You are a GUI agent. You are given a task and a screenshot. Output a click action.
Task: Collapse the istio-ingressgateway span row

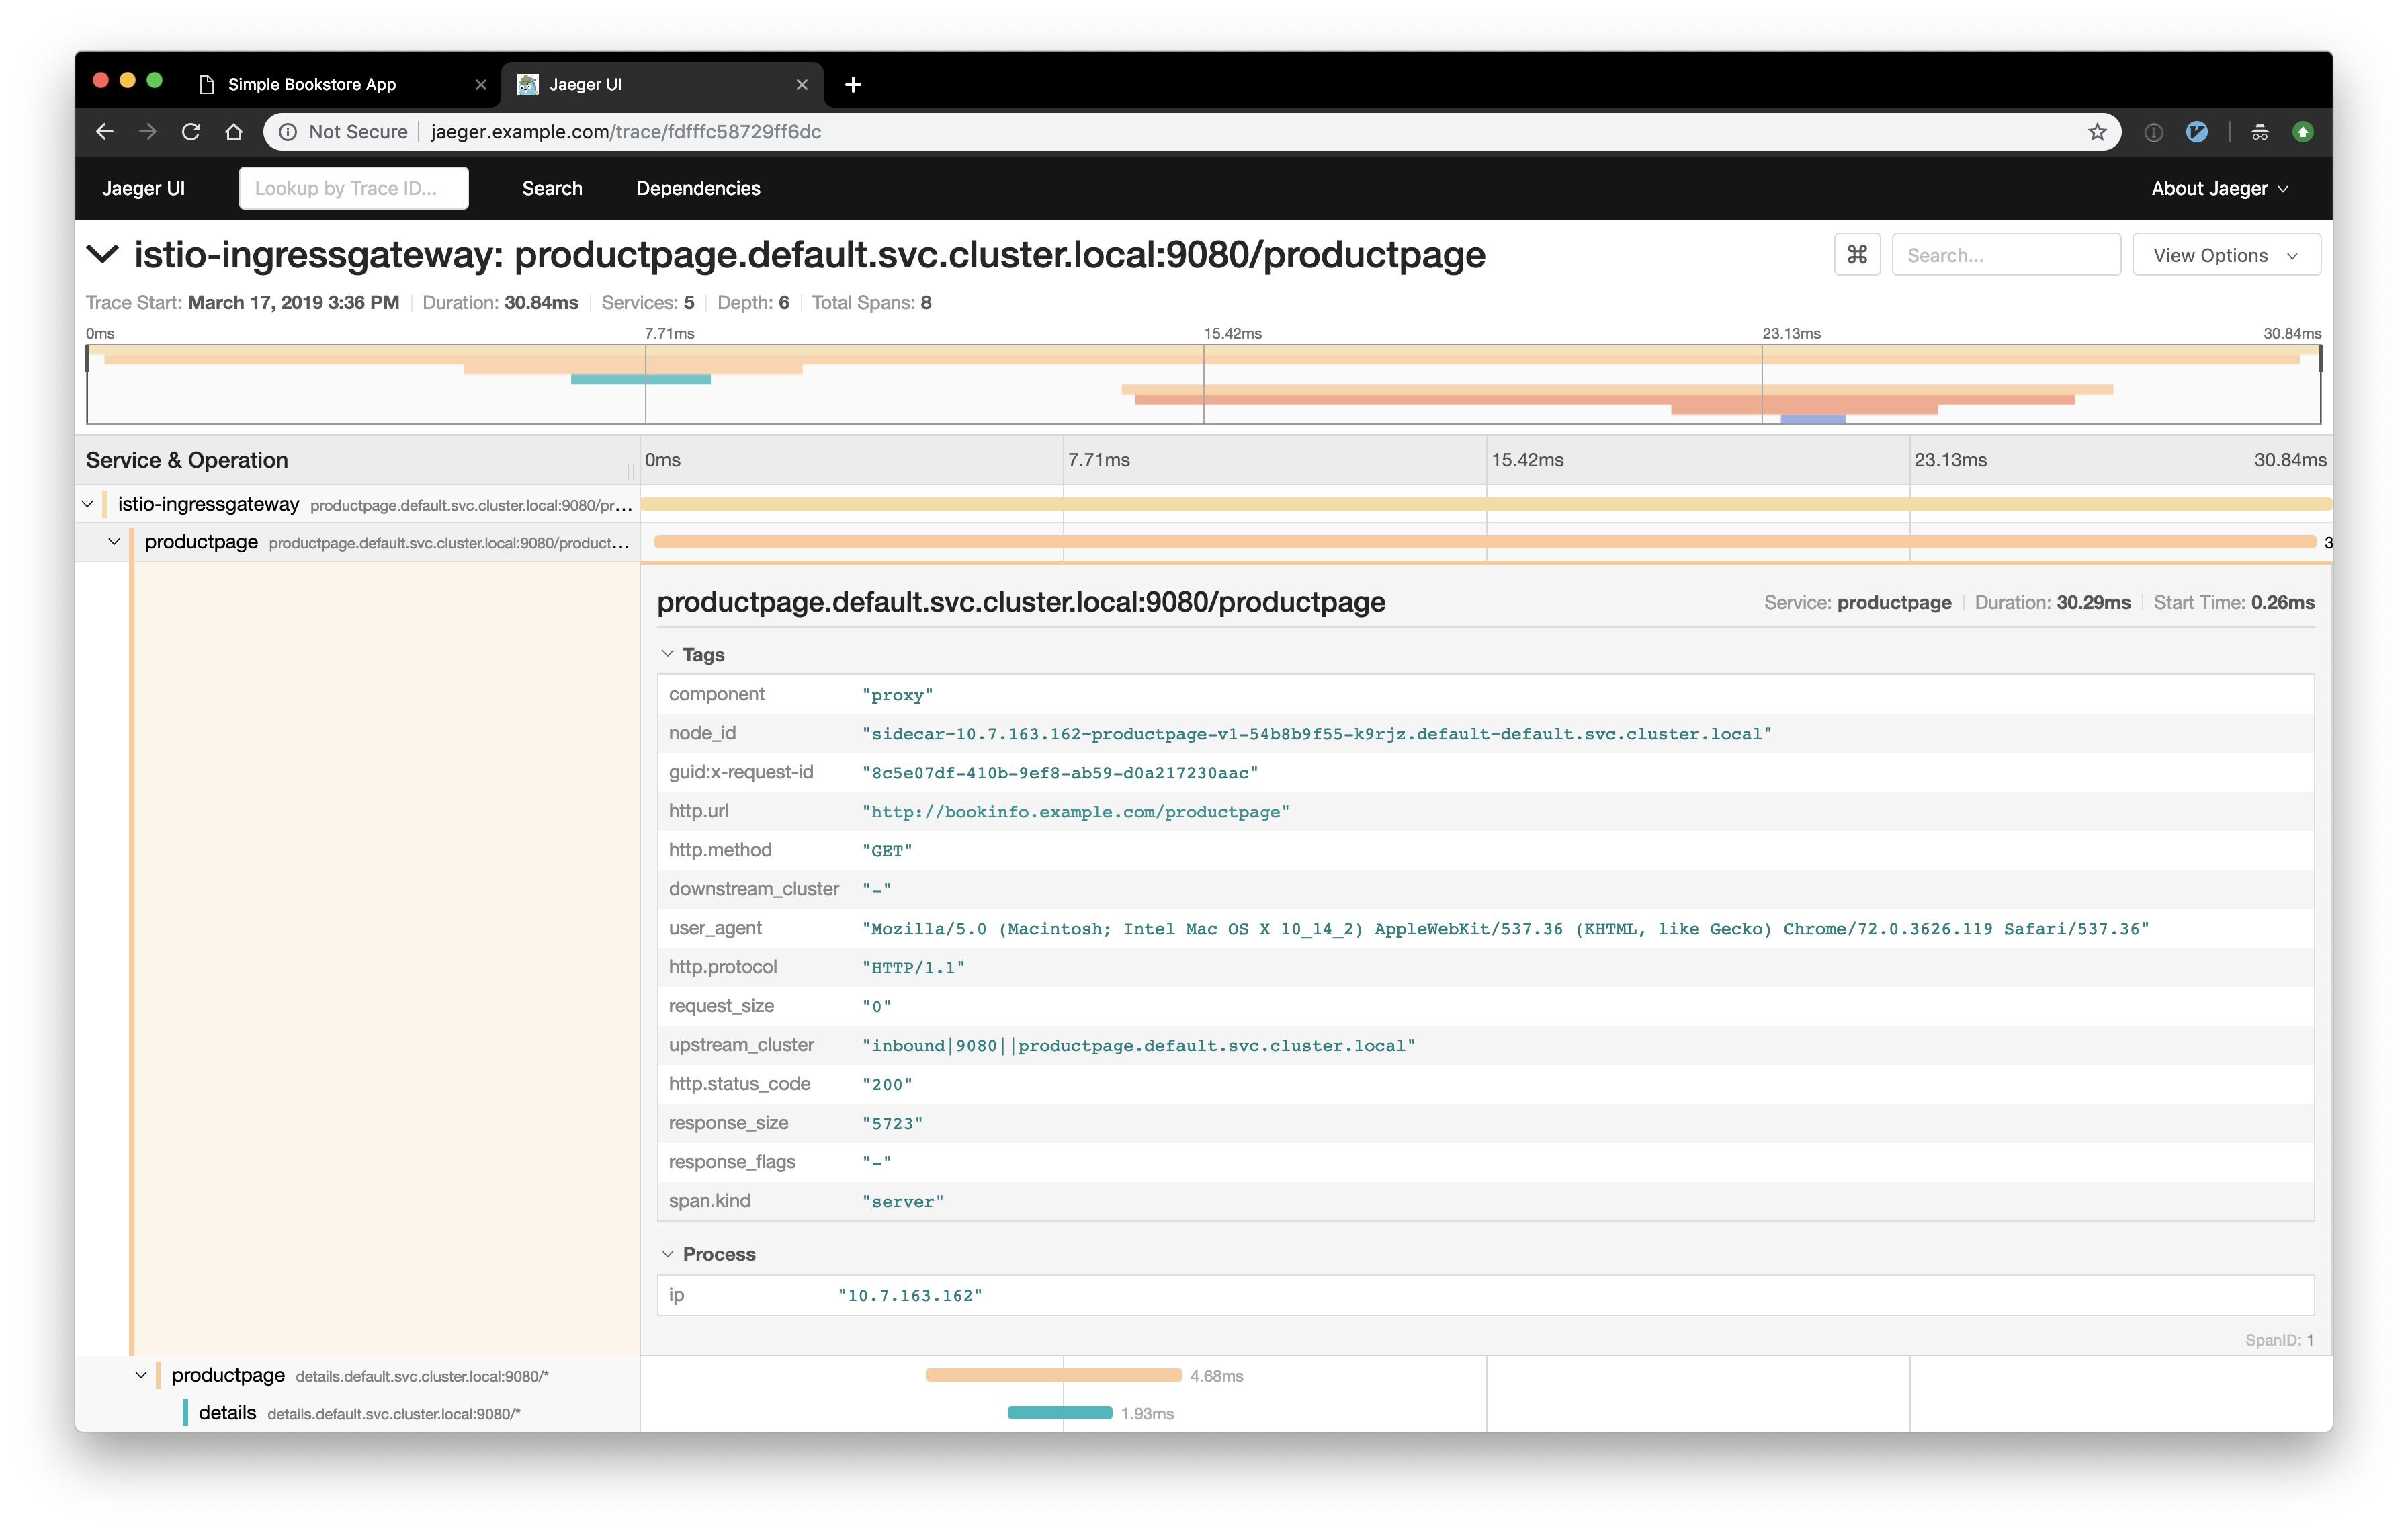pos(88,505)
